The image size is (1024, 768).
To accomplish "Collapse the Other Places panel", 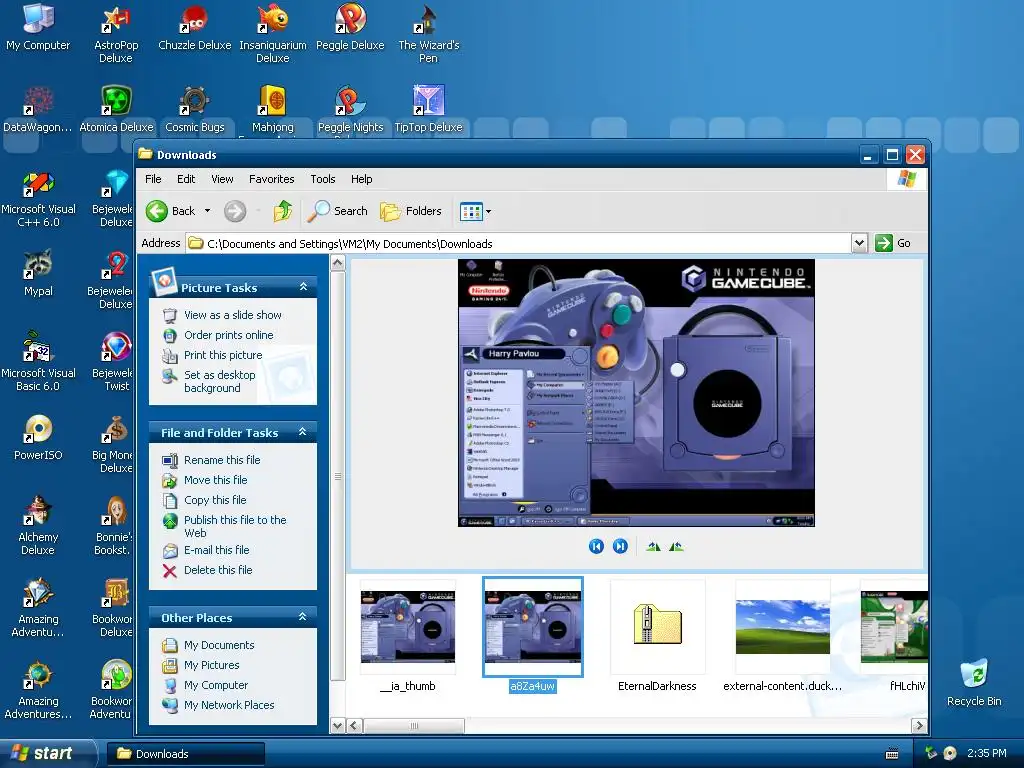I will point(303,616).
